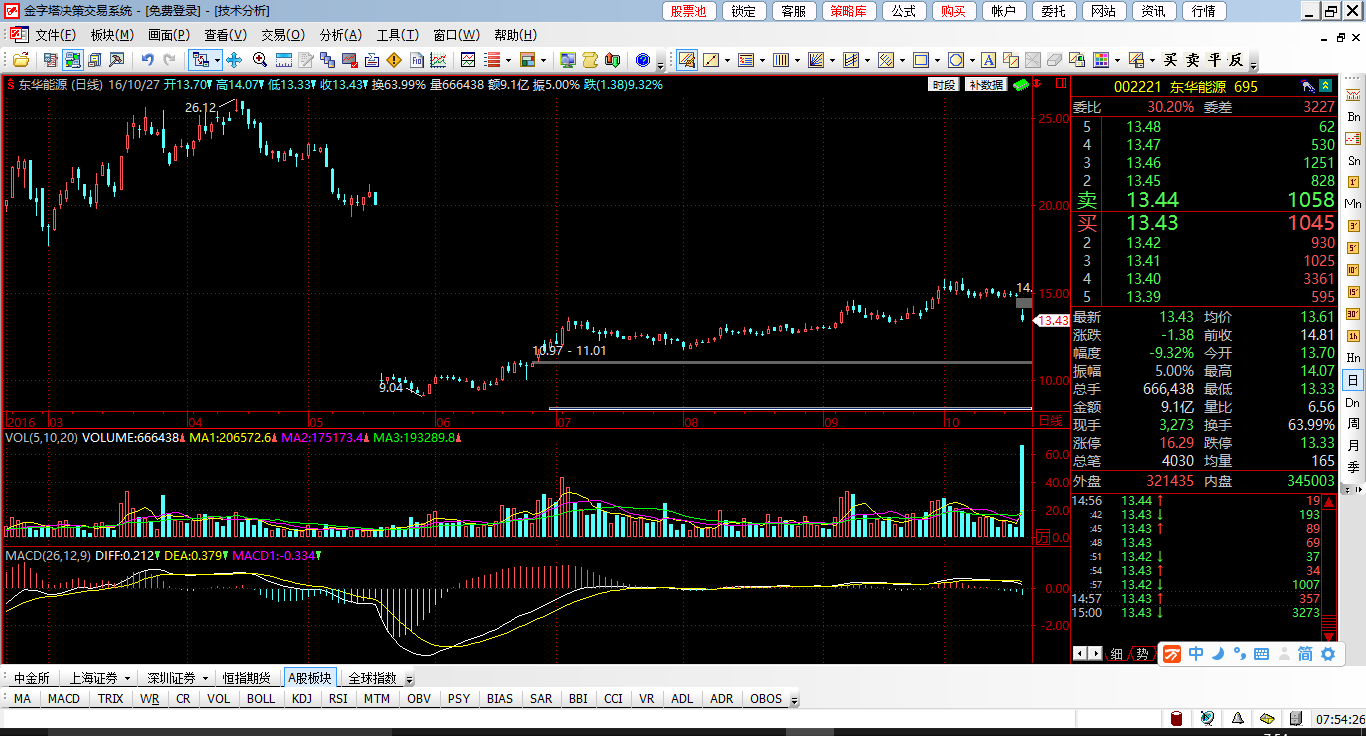Click the undo arrow in toolbar

[148, 60]
